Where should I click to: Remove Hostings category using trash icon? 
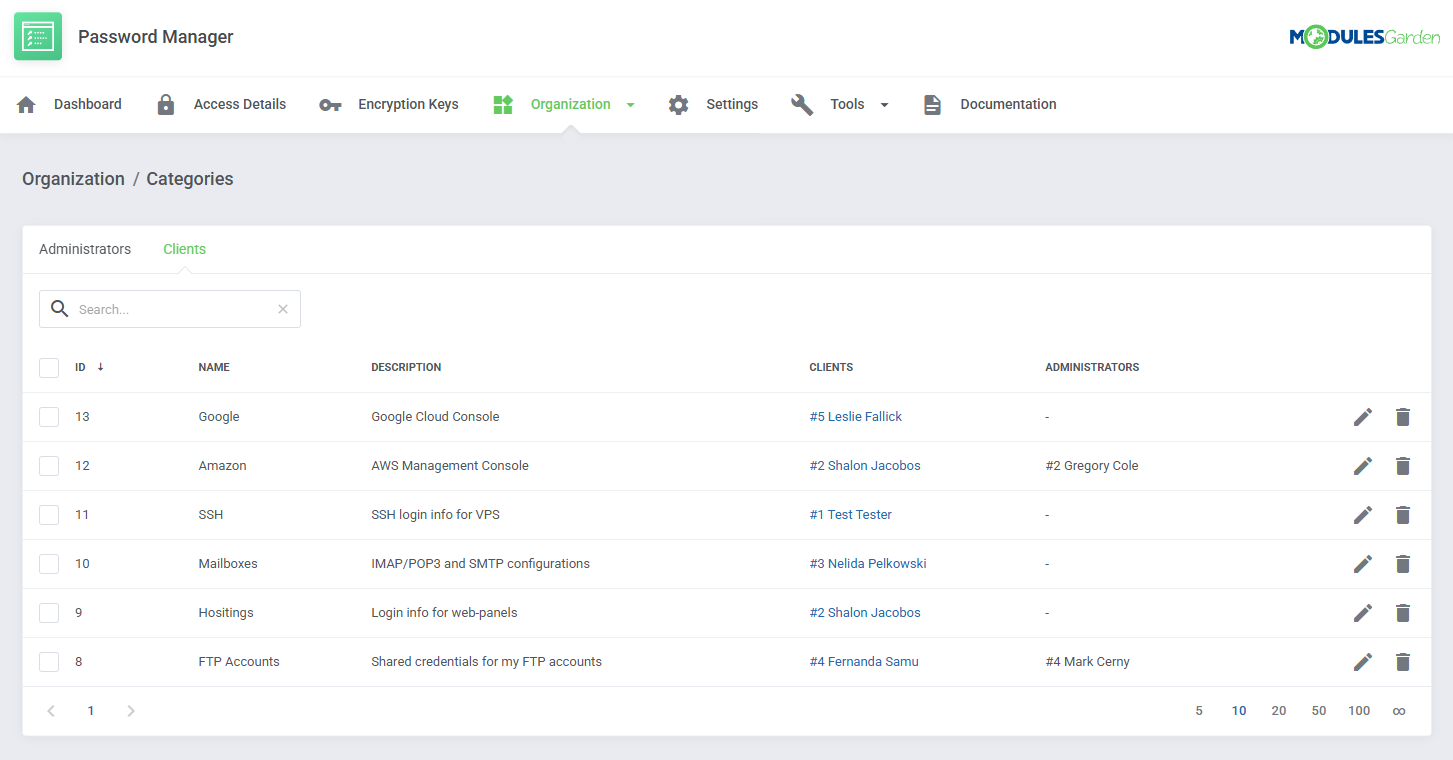coord(1402,613)
